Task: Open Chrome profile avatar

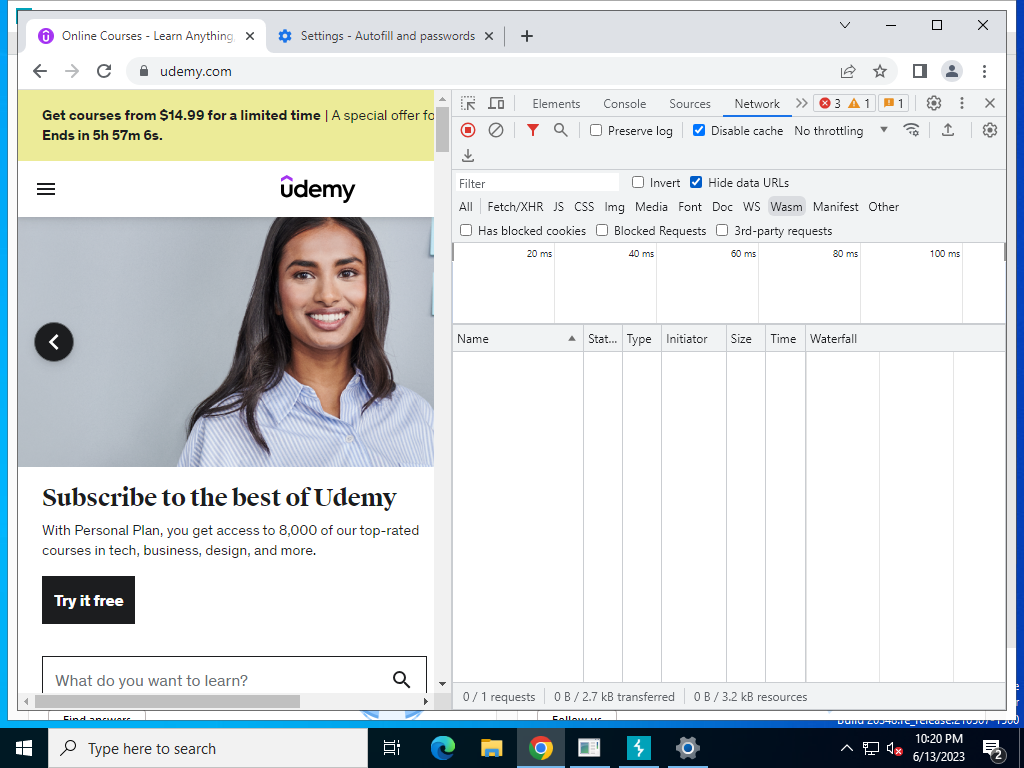Action: point(952,71)
